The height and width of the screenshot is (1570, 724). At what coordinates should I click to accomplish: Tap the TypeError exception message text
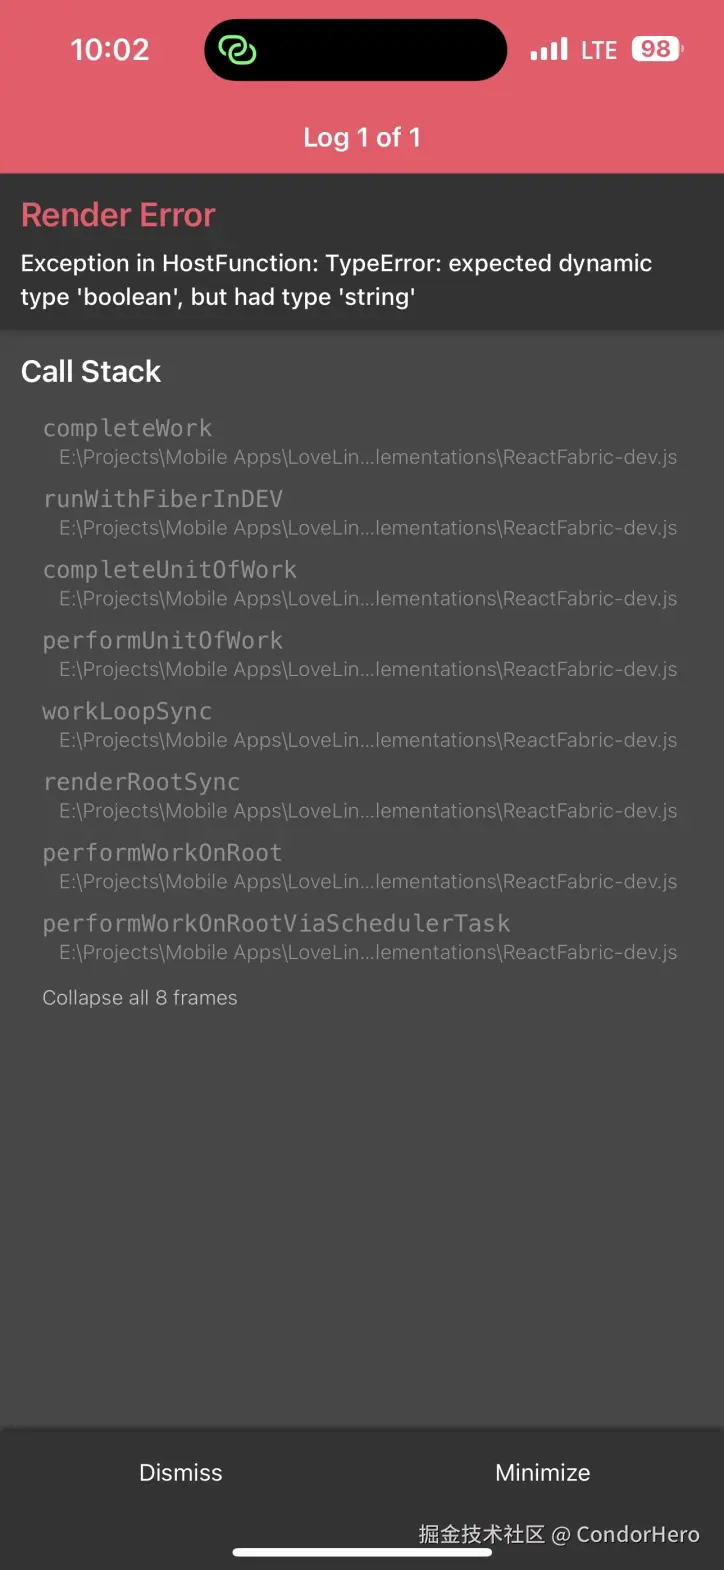point(336,280)
